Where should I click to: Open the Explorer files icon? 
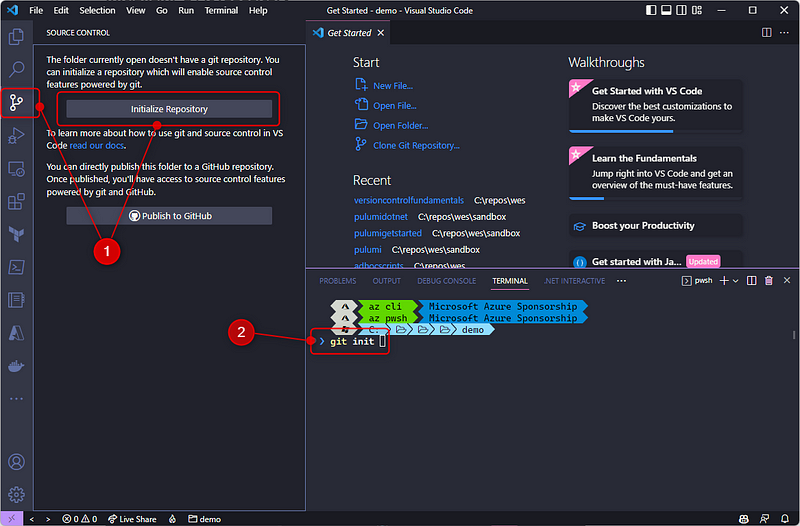point(16,37)
